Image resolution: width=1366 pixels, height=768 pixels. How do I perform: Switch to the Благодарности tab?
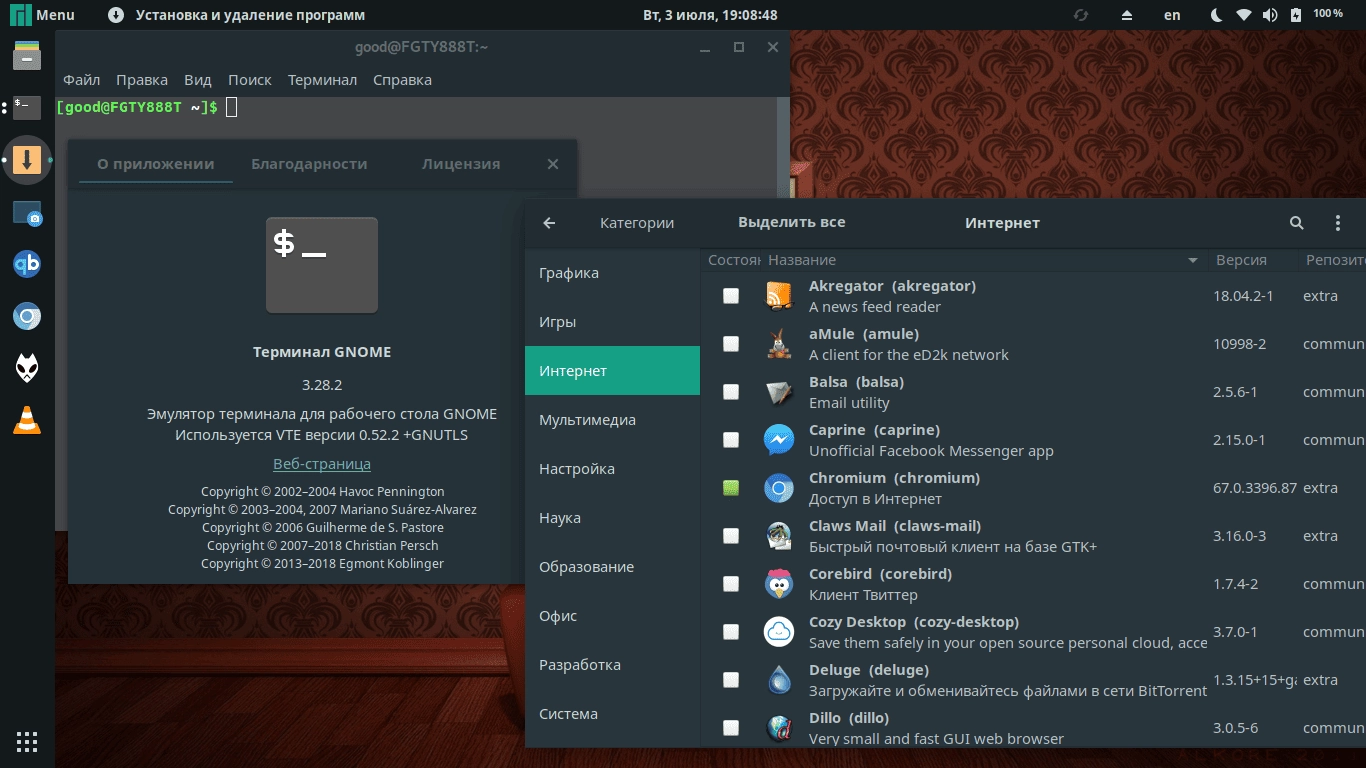[x=309, y=164]
